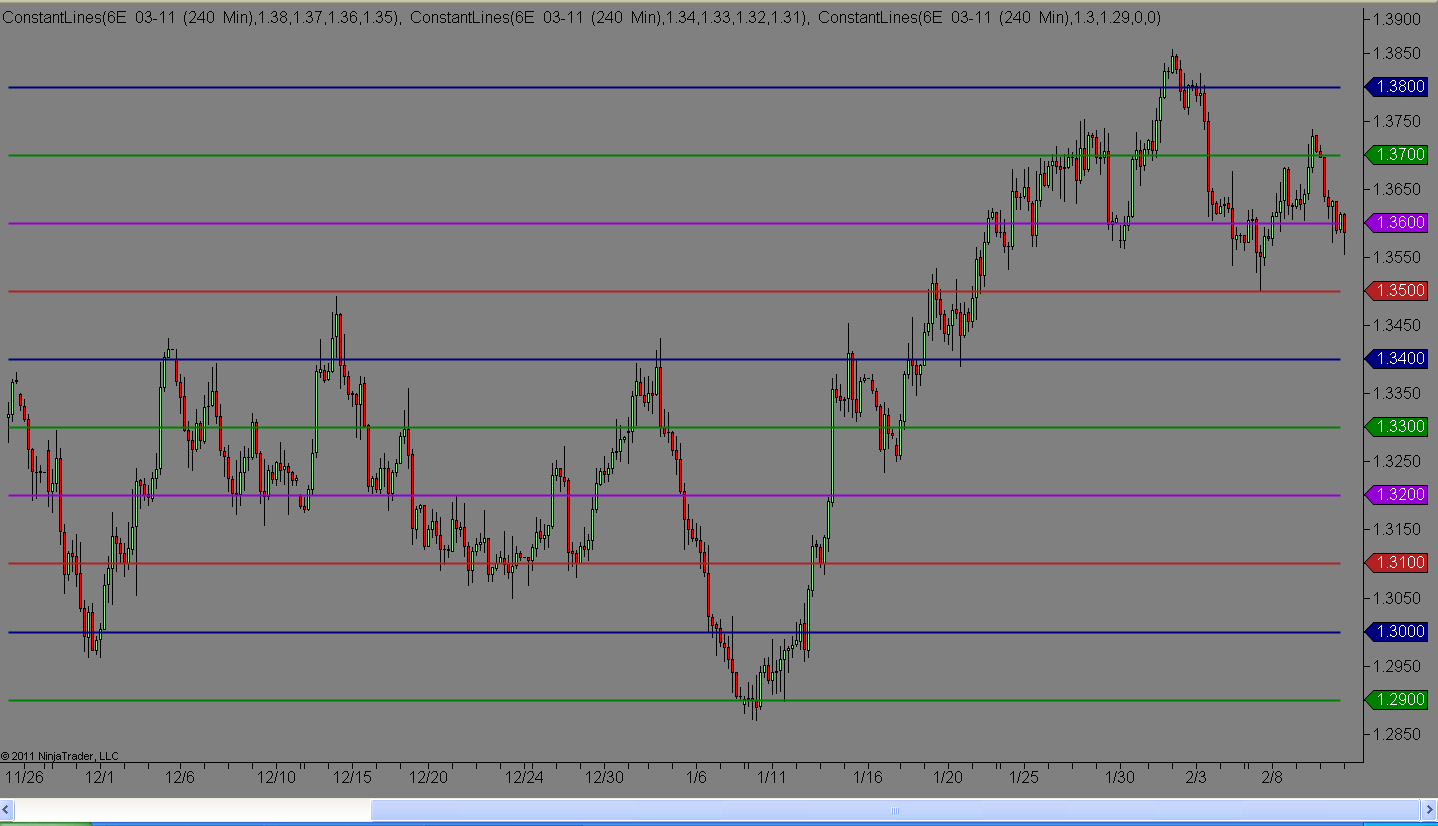Click the scrollbar left arrow
Screen dimensions: 1438x826
[8, 810]
